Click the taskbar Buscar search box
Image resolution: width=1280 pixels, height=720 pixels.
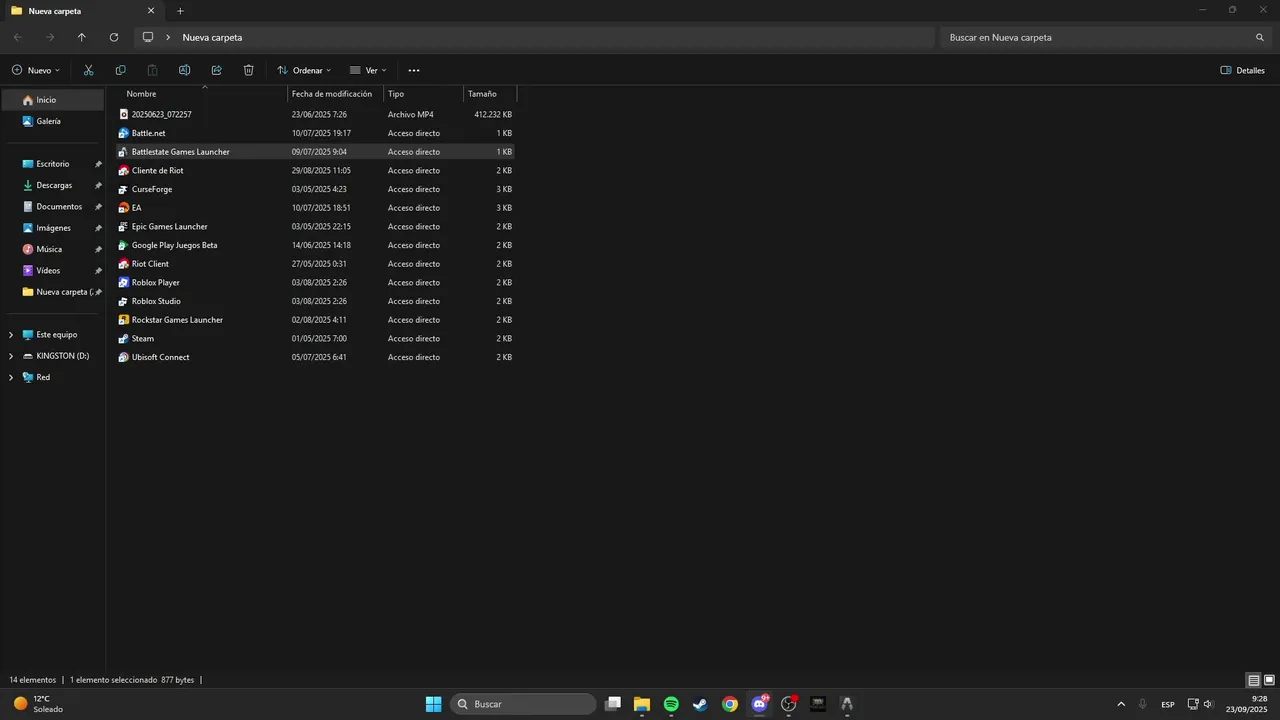point(523,704)
